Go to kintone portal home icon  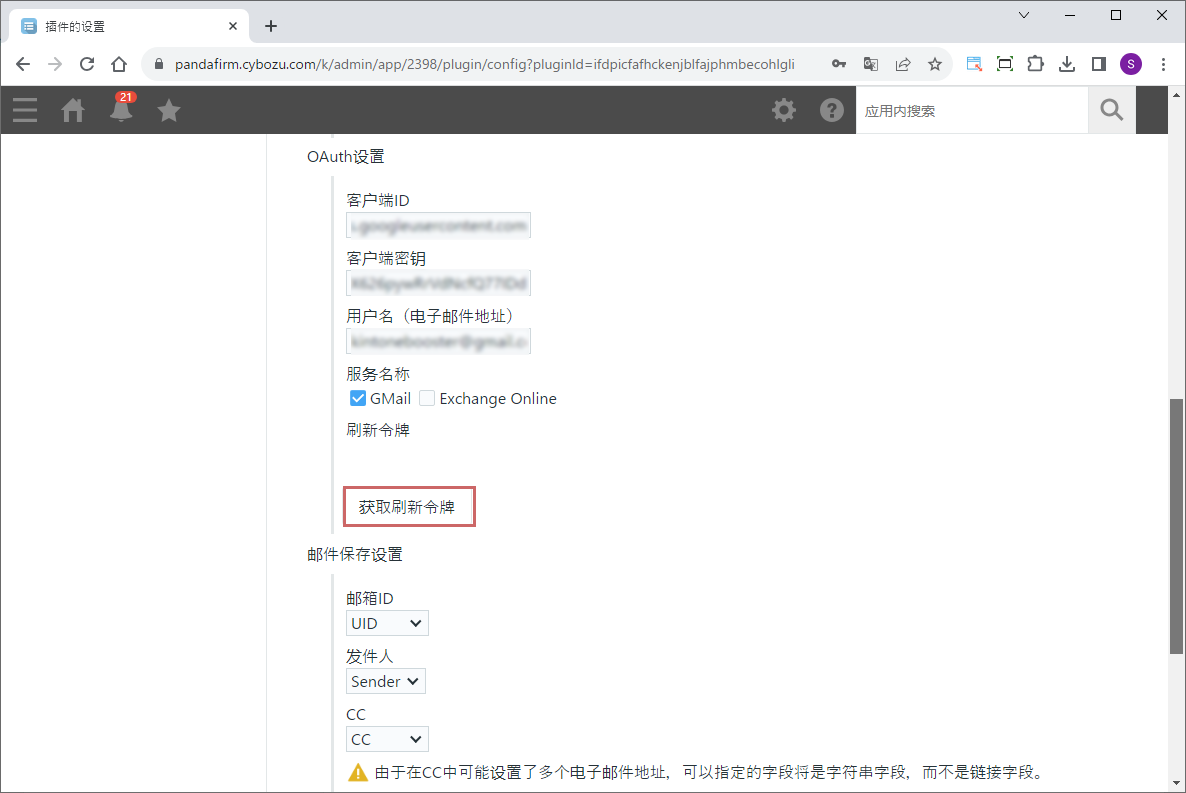pos(73,110)
